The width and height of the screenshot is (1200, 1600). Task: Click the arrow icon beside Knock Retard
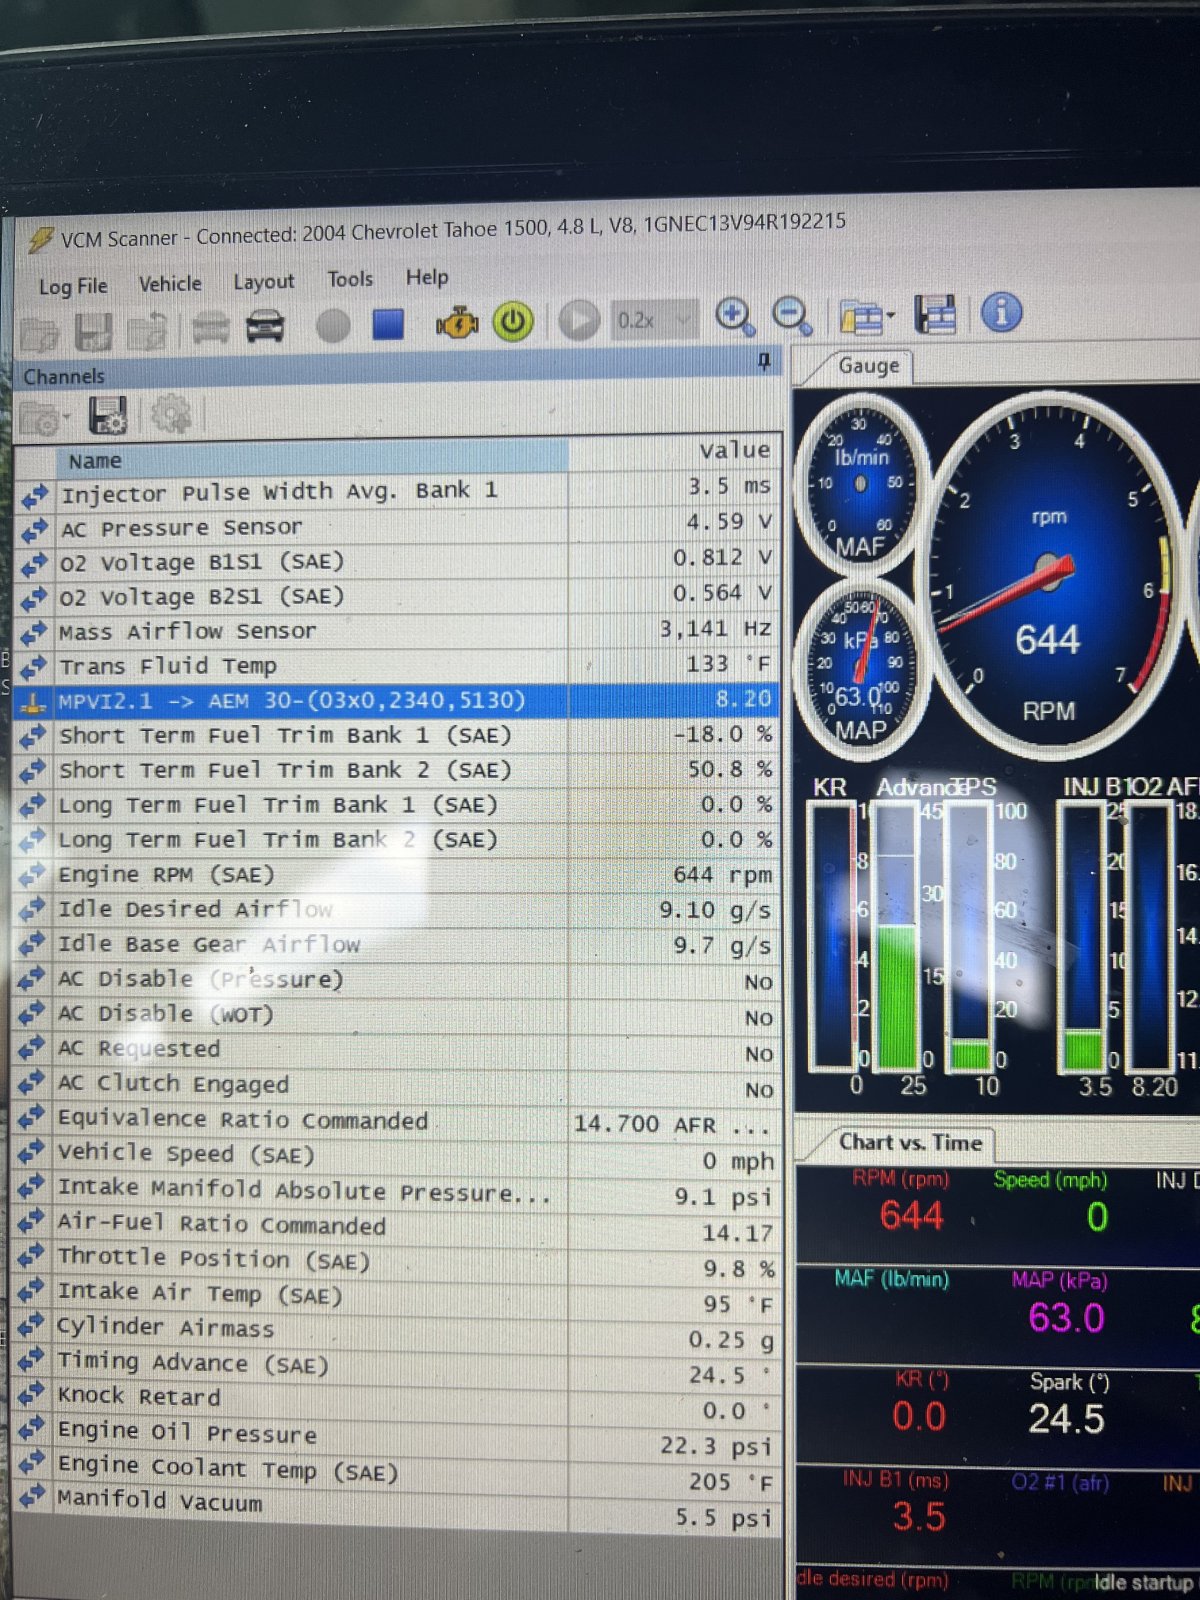tap(32, 1394)
